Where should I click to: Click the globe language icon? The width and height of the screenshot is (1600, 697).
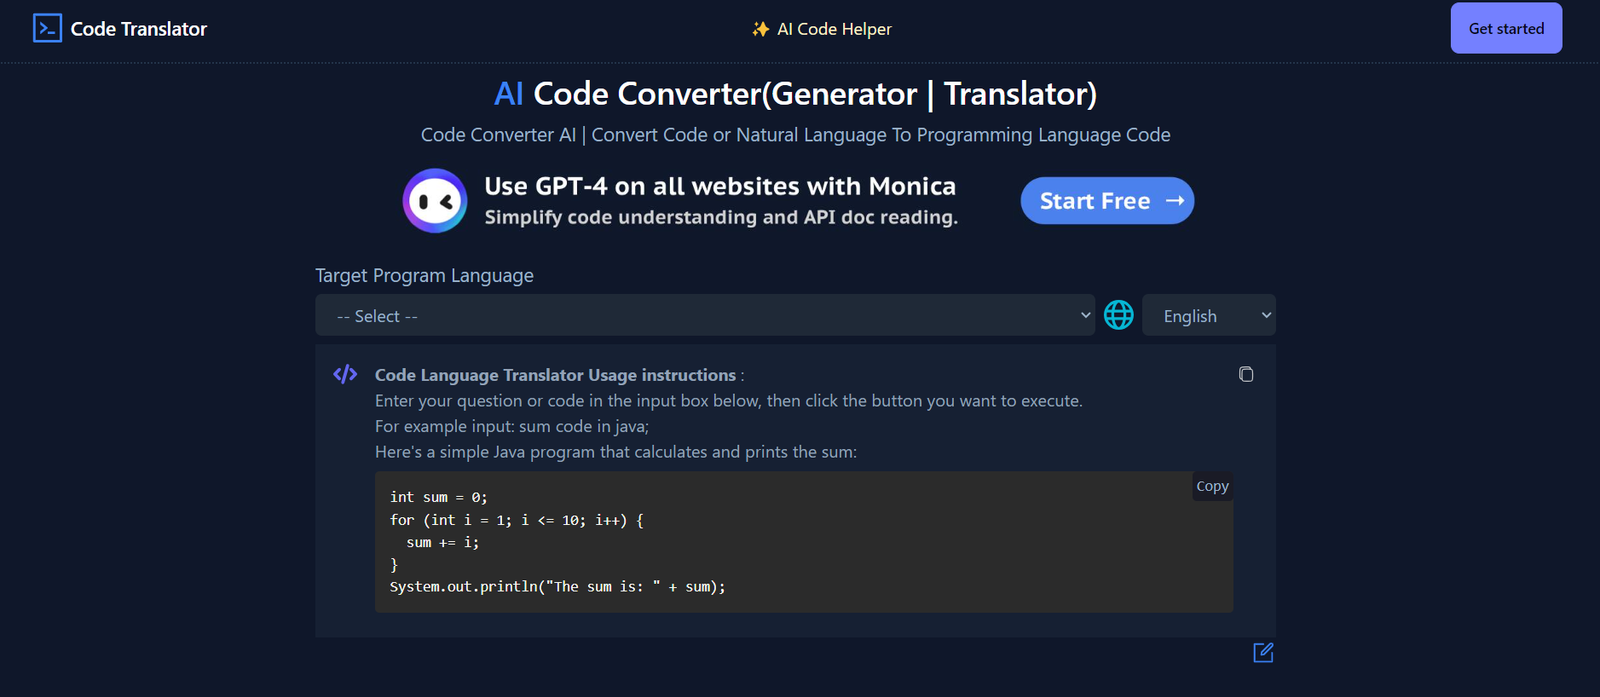tap(1118, 315)
